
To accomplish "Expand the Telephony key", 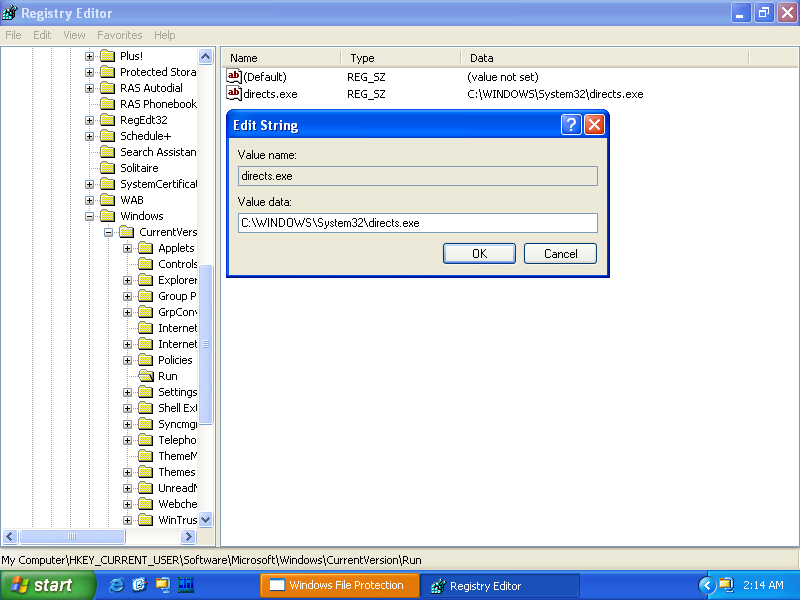I will [128, 440].
